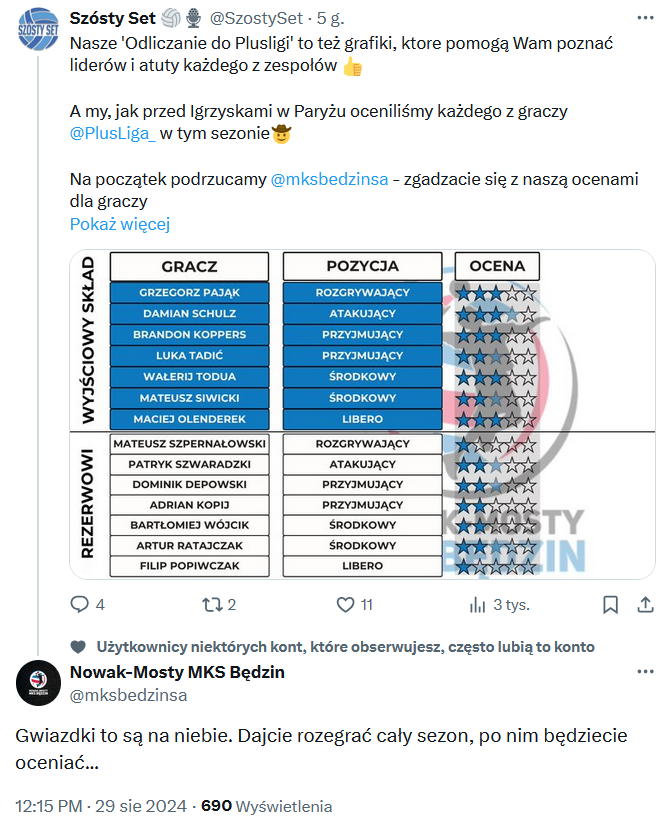Viewport: 671px width, 824px height.
Task: Click the Nowak-Mosty MKS Będzin name
Action: coord(177,672)
